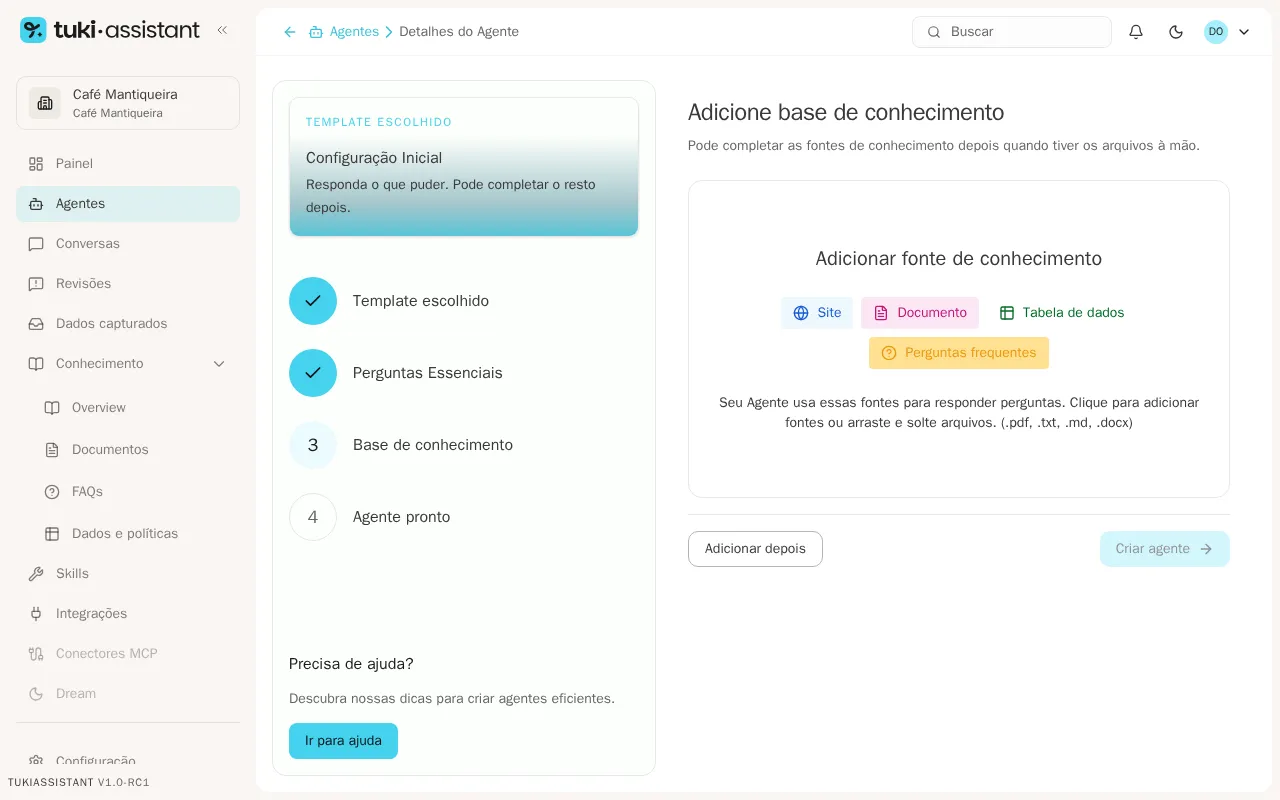1280x800 pixels.
Task: Click the Perguntas Essenciais step checkmark
Action: click(313, 373)
